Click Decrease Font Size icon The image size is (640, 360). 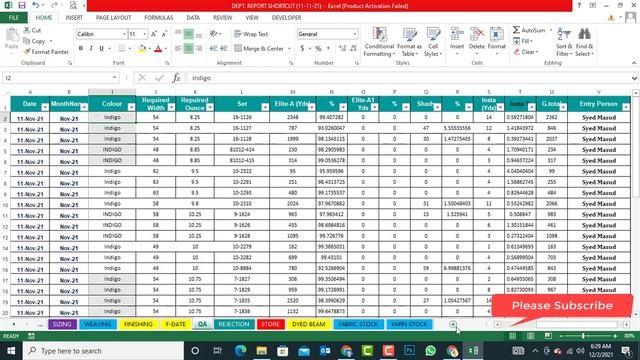164,34
